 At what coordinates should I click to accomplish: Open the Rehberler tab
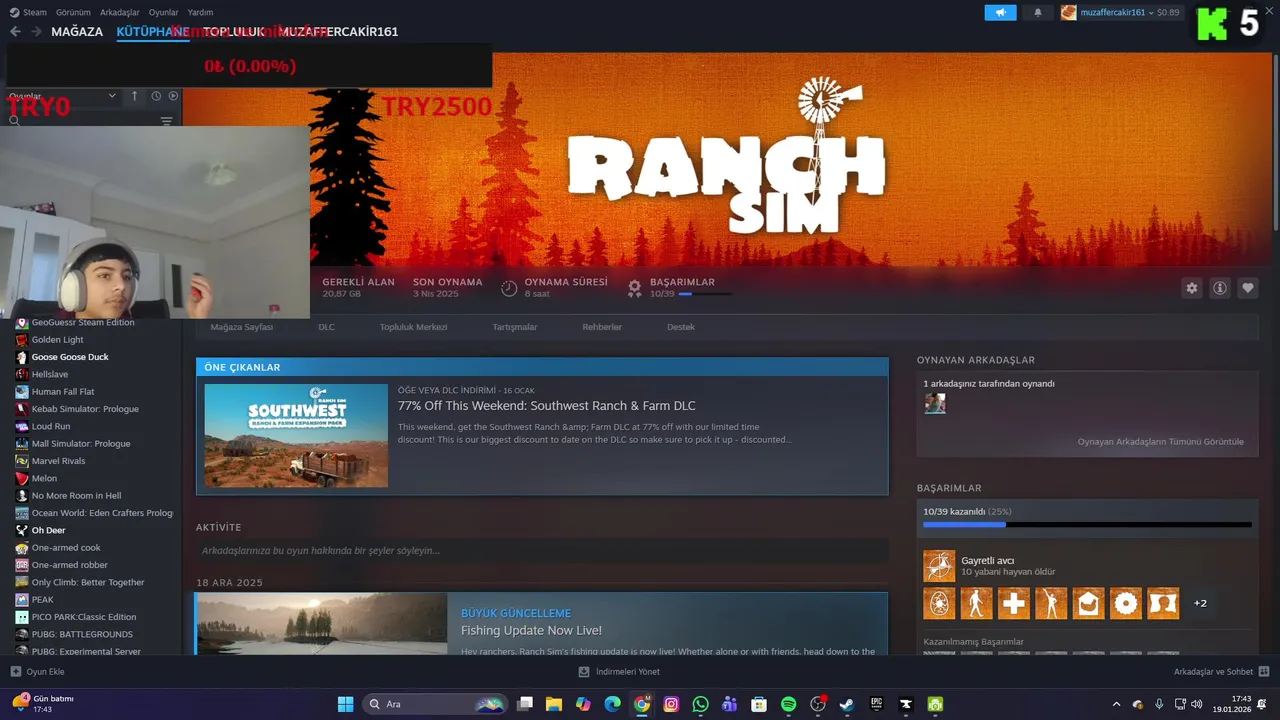pyautogui.click(x=602, y=327)
